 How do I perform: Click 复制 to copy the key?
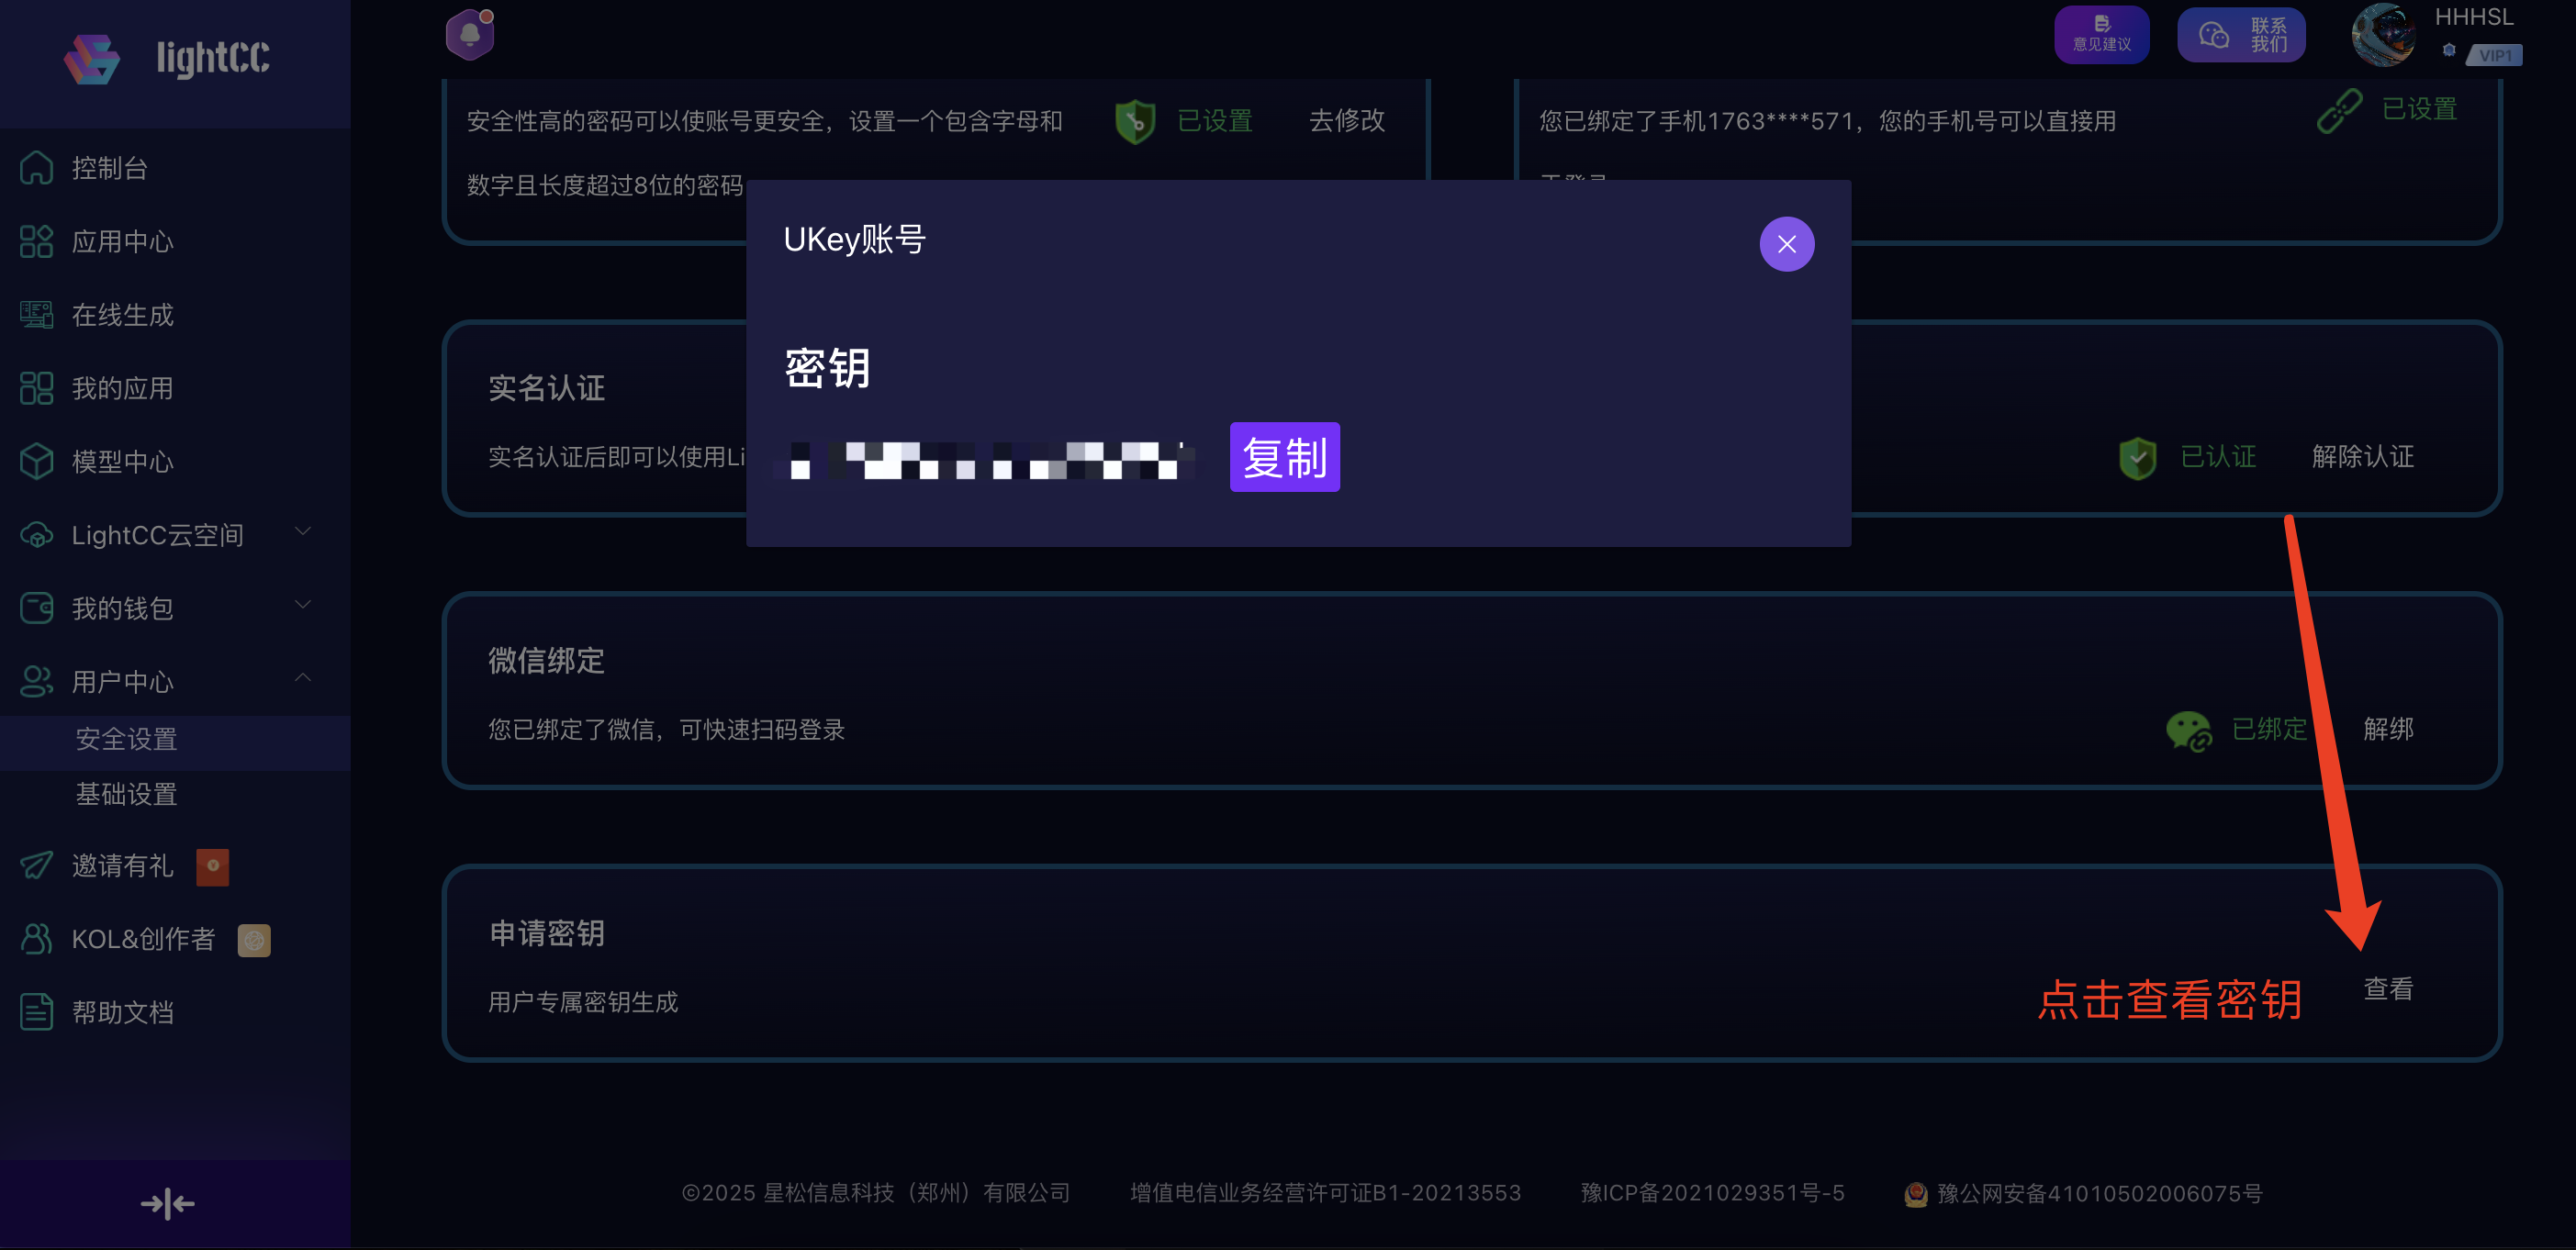[x=1284, y=457]
